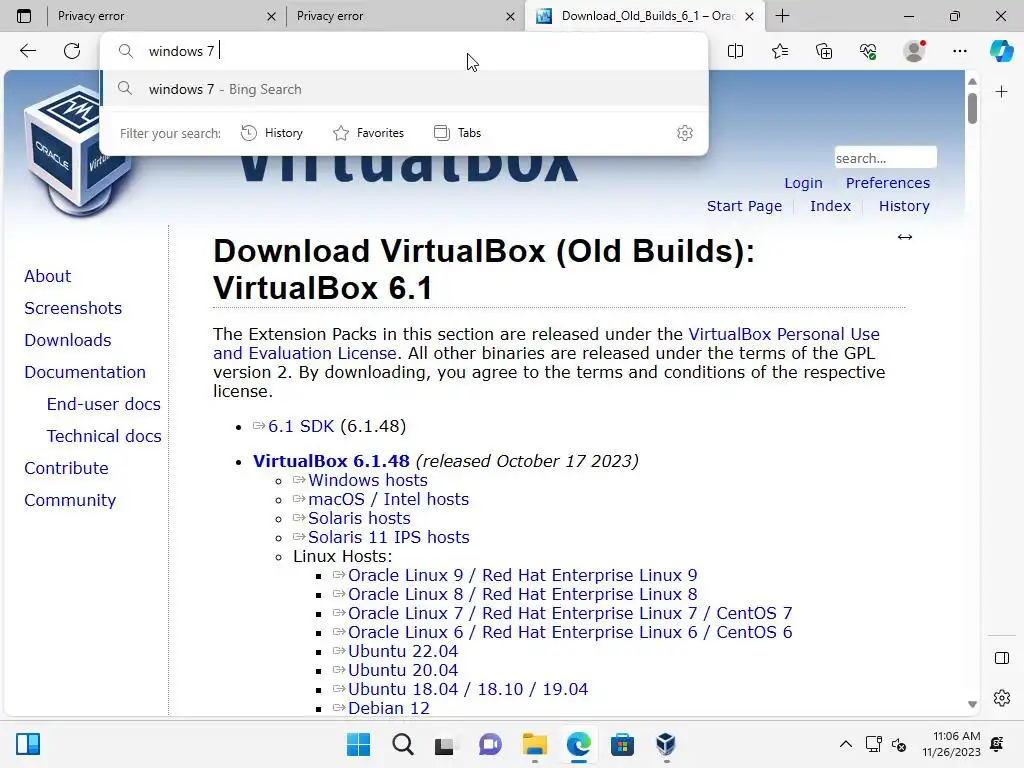Open the Index link
The image size is (1024, 768).
830,206
